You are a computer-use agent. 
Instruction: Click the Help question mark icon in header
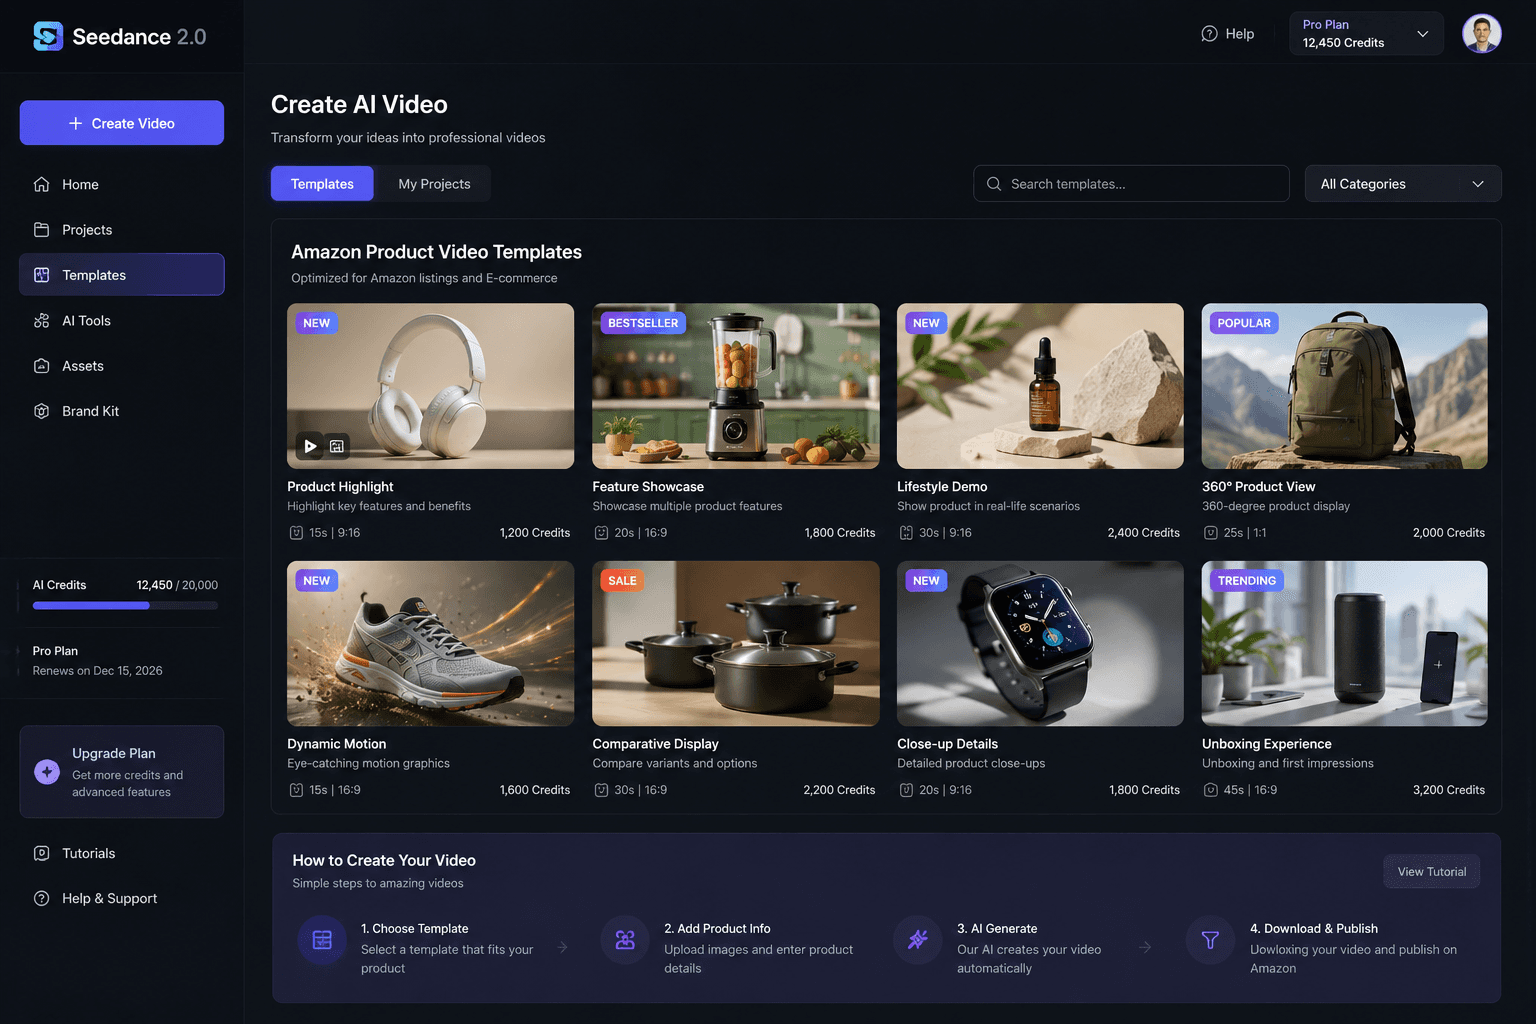click(x=1209, y=34)
